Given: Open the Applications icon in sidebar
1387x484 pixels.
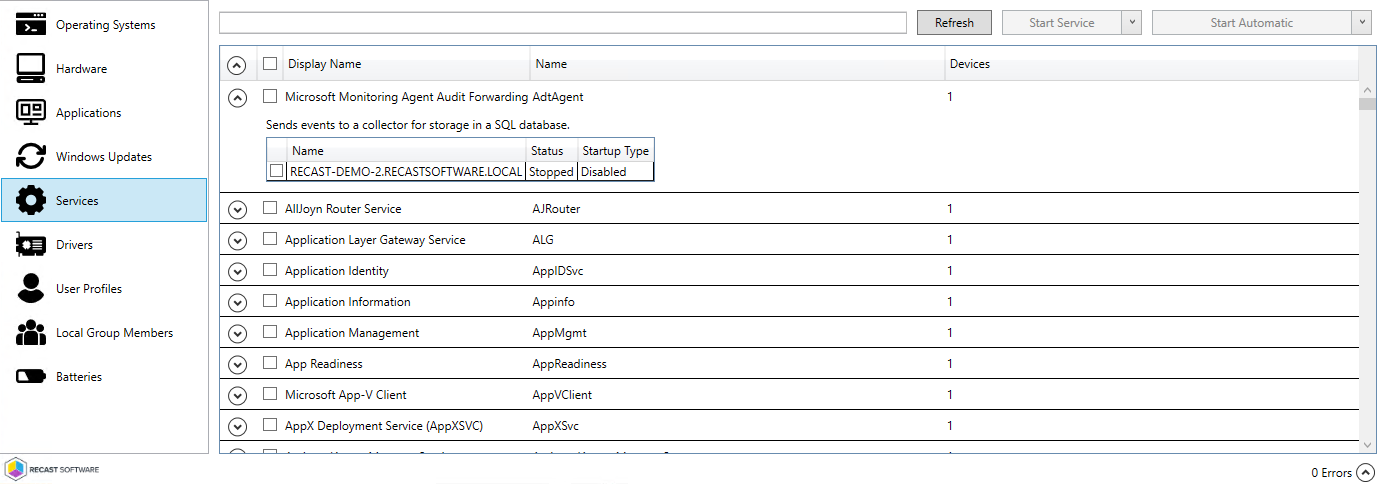Looking at the screenshot, I should point(31,112).
